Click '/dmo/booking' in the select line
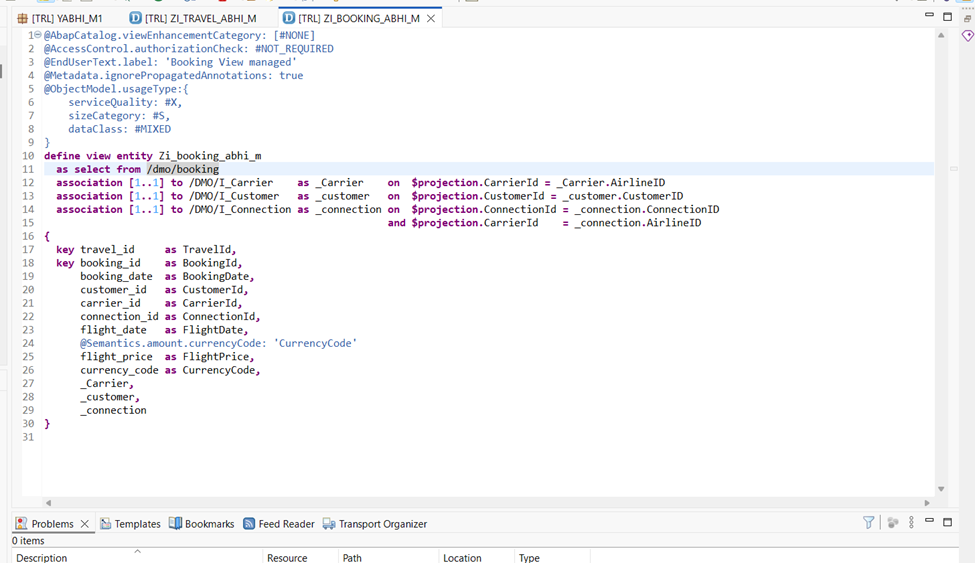The image size is (975, 563). pyautogui.click(x=183, y=169)
